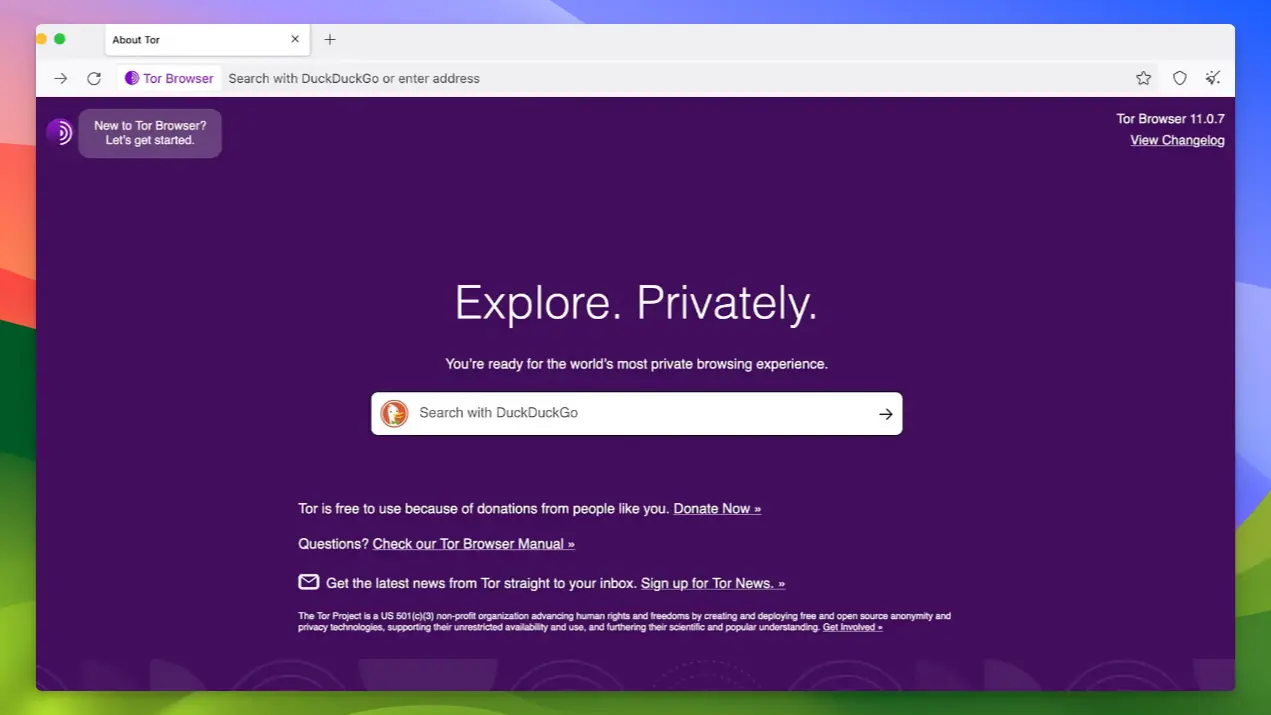Click the New Identity broom icon
This screenshot has height=715, width=1271.
[x=1212, y=77]
